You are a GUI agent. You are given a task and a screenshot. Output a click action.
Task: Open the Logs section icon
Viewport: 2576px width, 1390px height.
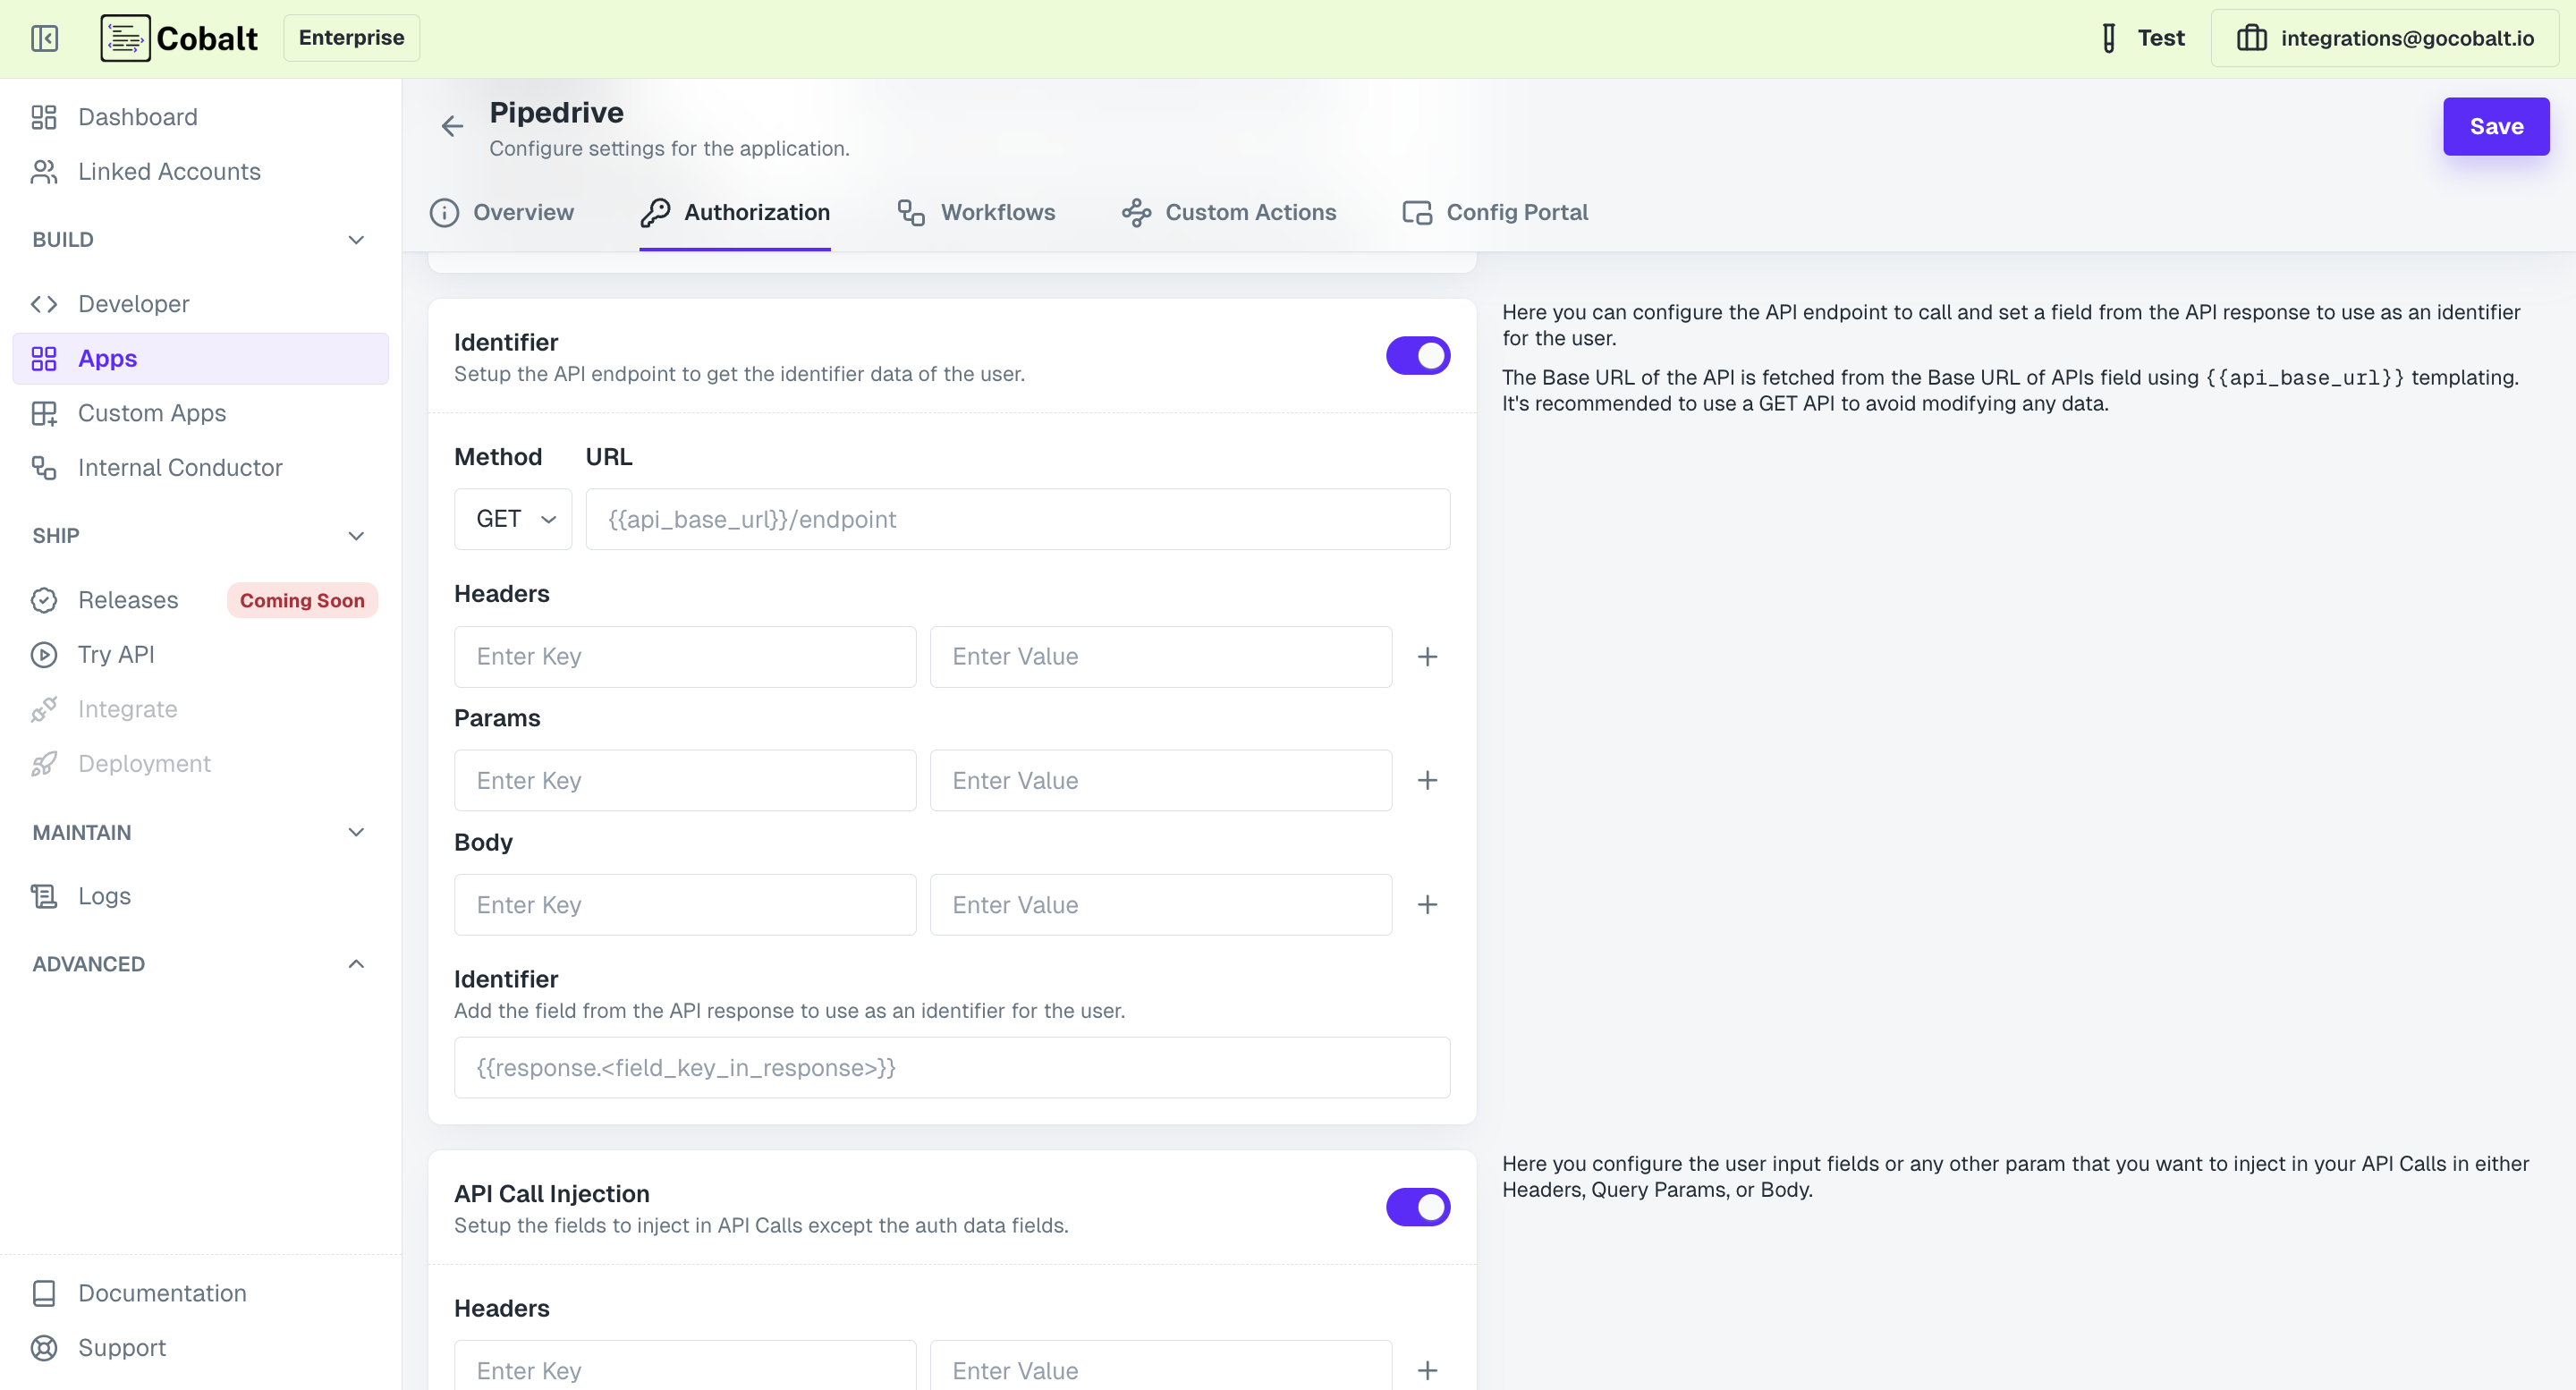(42, 896)
